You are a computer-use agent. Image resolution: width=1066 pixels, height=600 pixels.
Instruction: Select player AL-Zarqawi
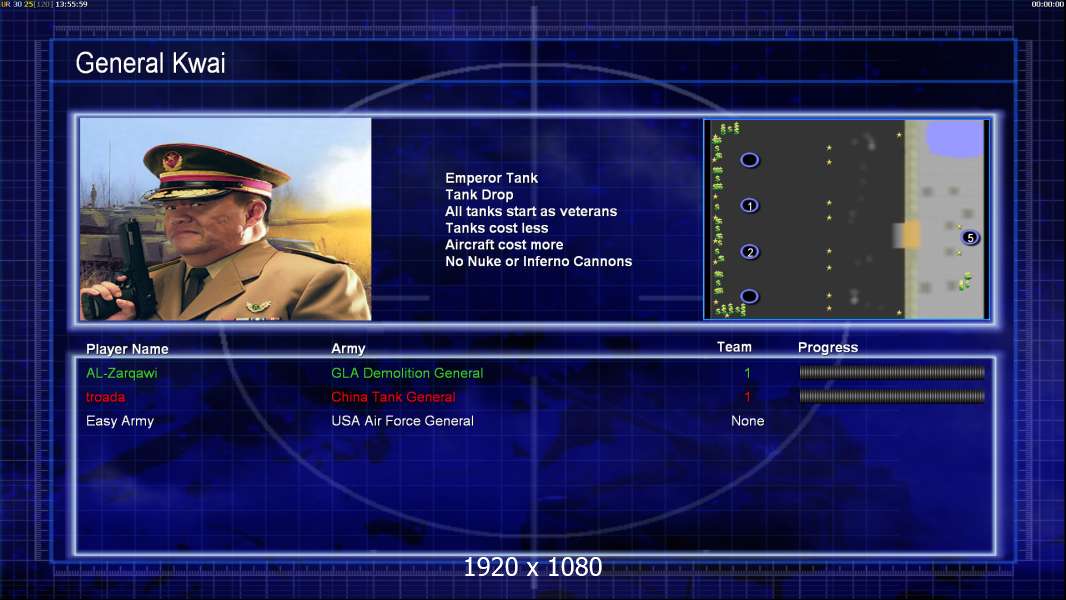(122, 373)
